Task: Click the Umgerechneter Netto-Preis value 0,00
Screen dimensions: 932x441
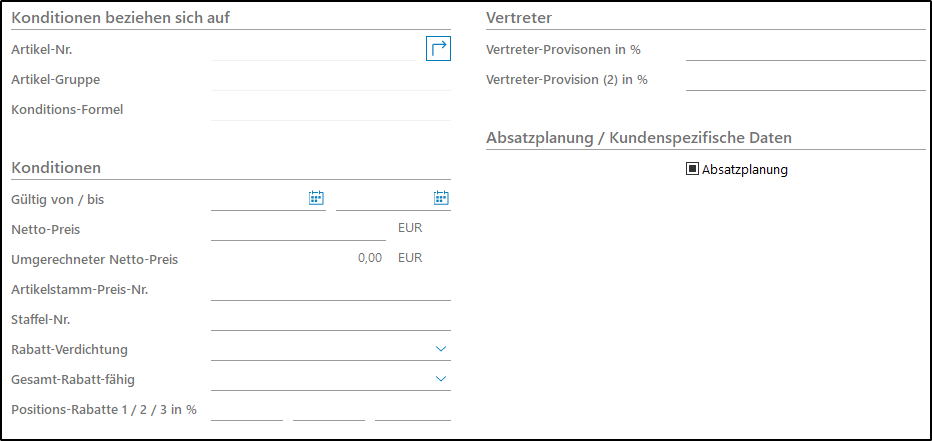Action: [369, 258]
